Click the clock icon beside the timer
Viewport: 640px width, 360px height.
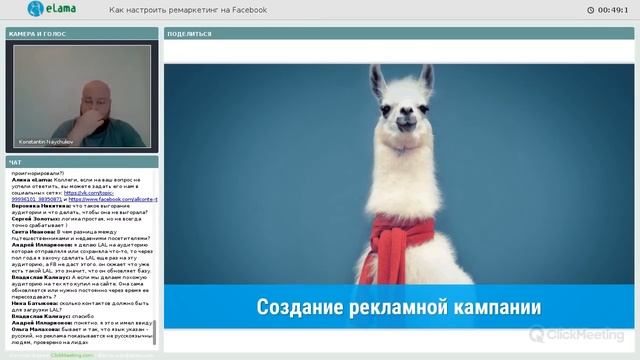point(590,10)
